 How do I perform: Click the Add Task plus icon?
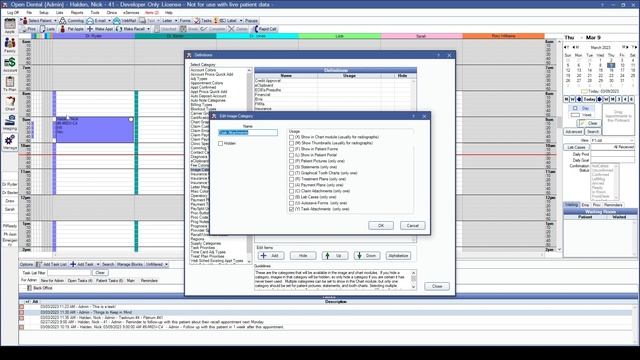point(73,264)
